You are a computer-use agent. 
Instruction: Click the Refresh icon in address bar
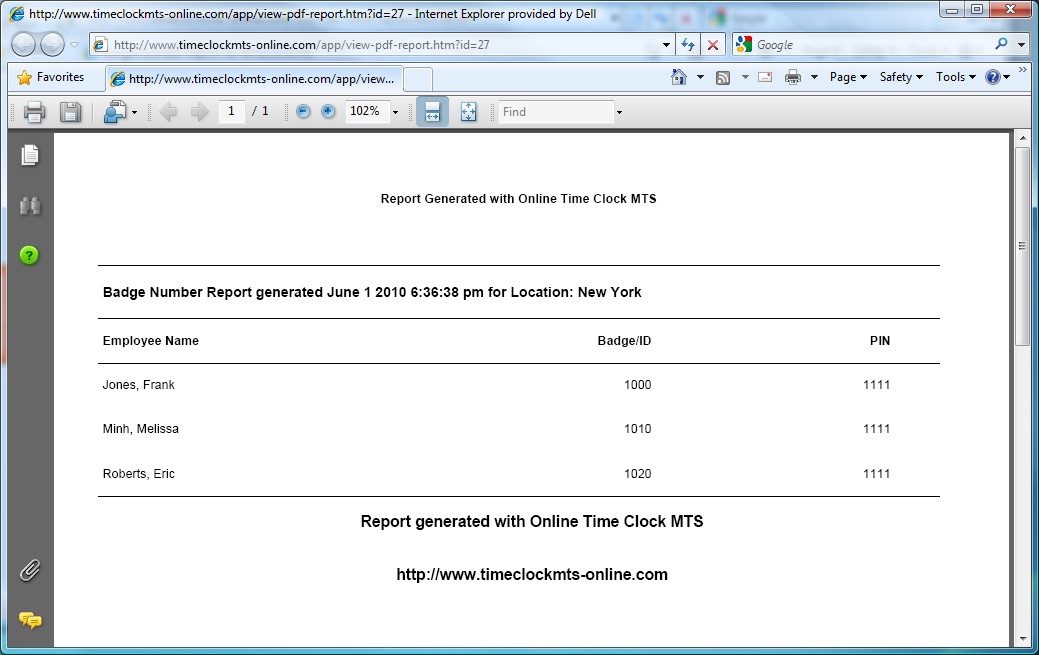(x=688, y=44)
